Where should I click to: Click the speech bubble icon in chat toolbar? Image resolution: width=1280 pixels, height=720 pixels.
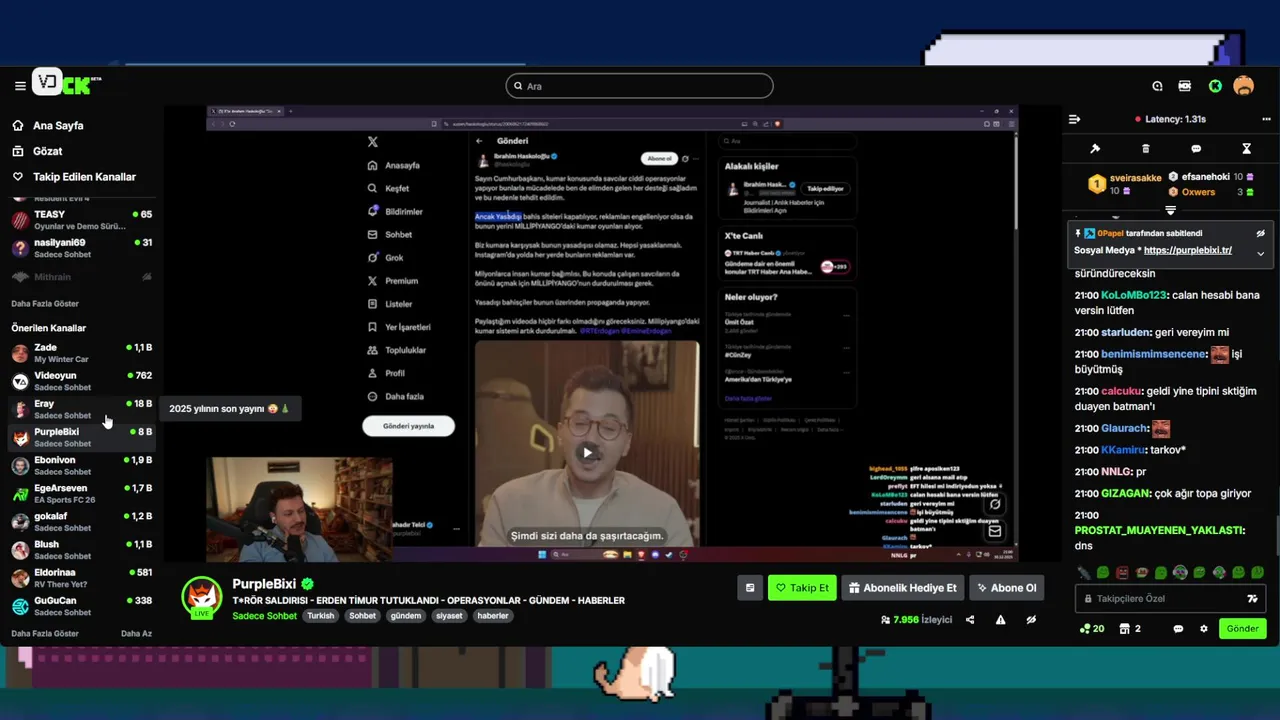(1196, 149)
